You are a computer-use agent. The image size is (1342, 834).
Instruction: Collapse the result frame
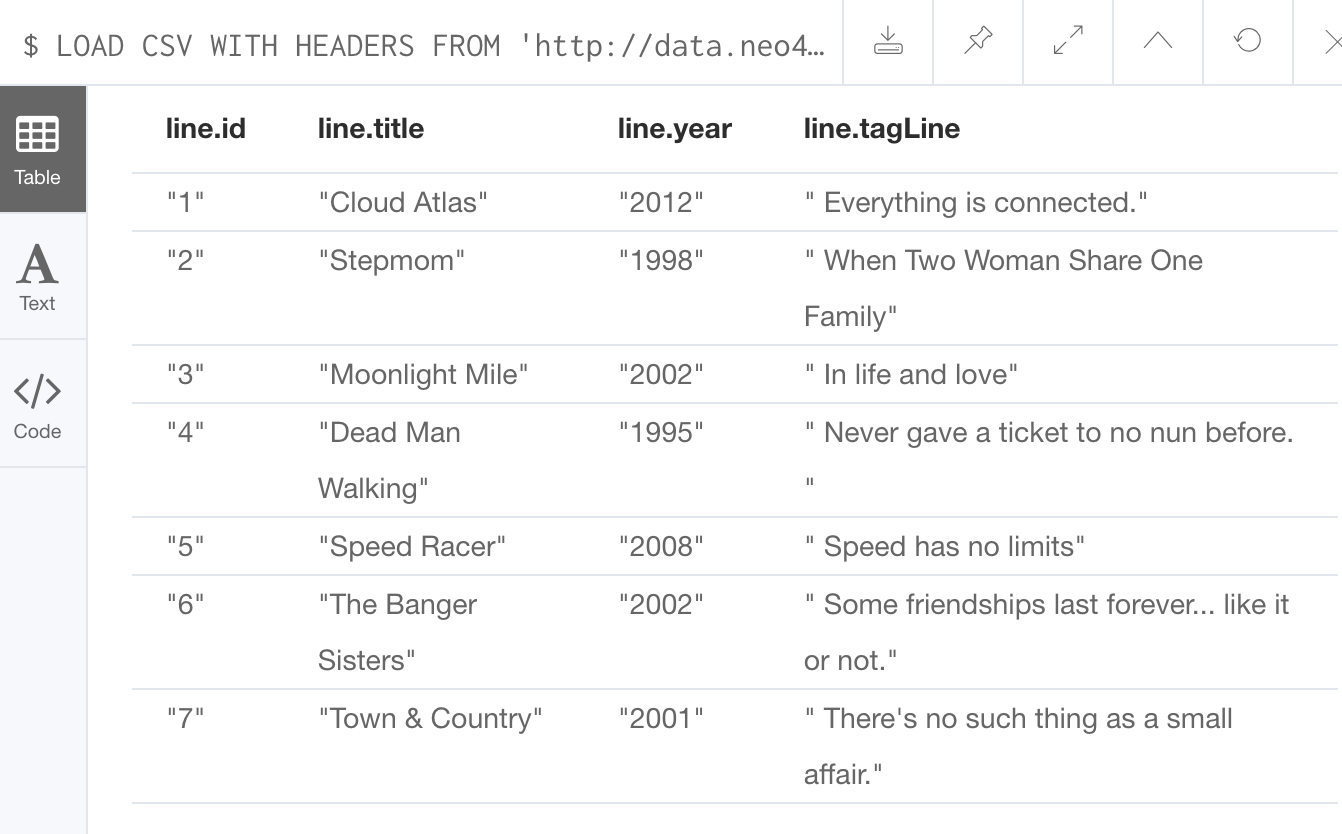pos(1158,42)
